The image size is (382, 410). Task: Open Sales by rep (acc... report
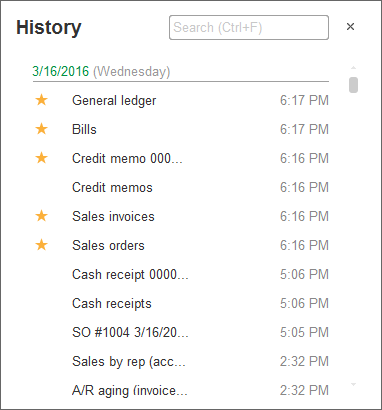click(x=129, y=362)
